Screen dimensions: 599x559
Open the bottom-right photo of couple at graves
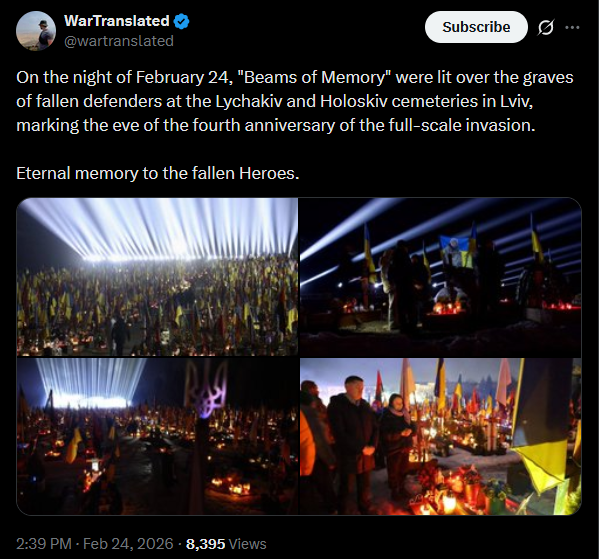pyautogui.click(x=440, y=436)
